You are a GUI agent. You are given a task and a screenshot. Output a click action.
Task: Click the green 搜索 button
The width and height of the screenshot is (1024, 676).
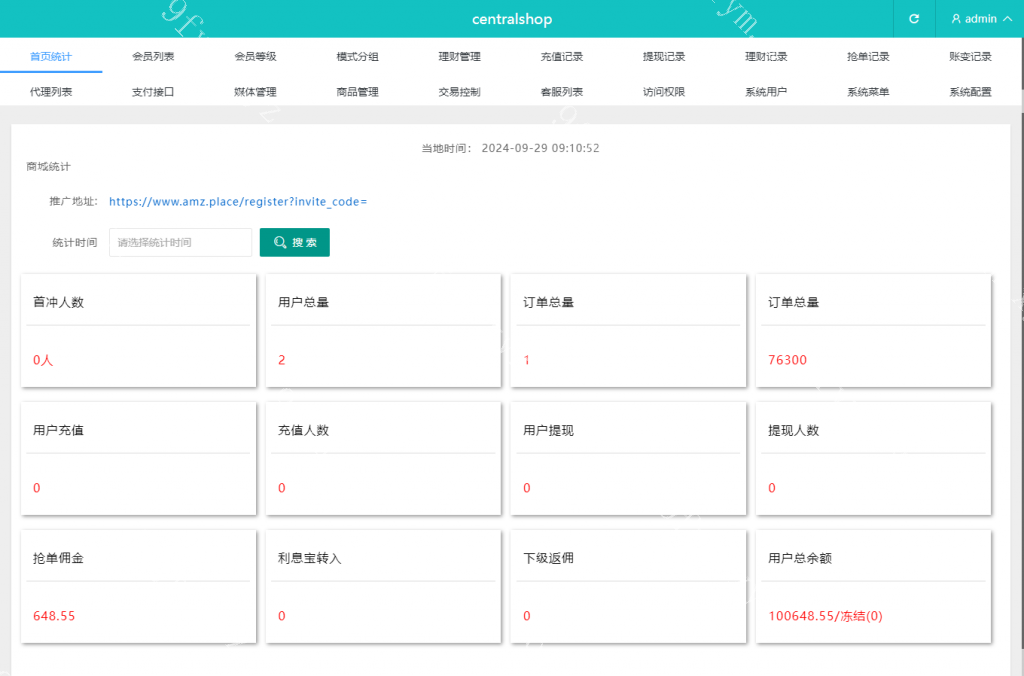(295, 242)
